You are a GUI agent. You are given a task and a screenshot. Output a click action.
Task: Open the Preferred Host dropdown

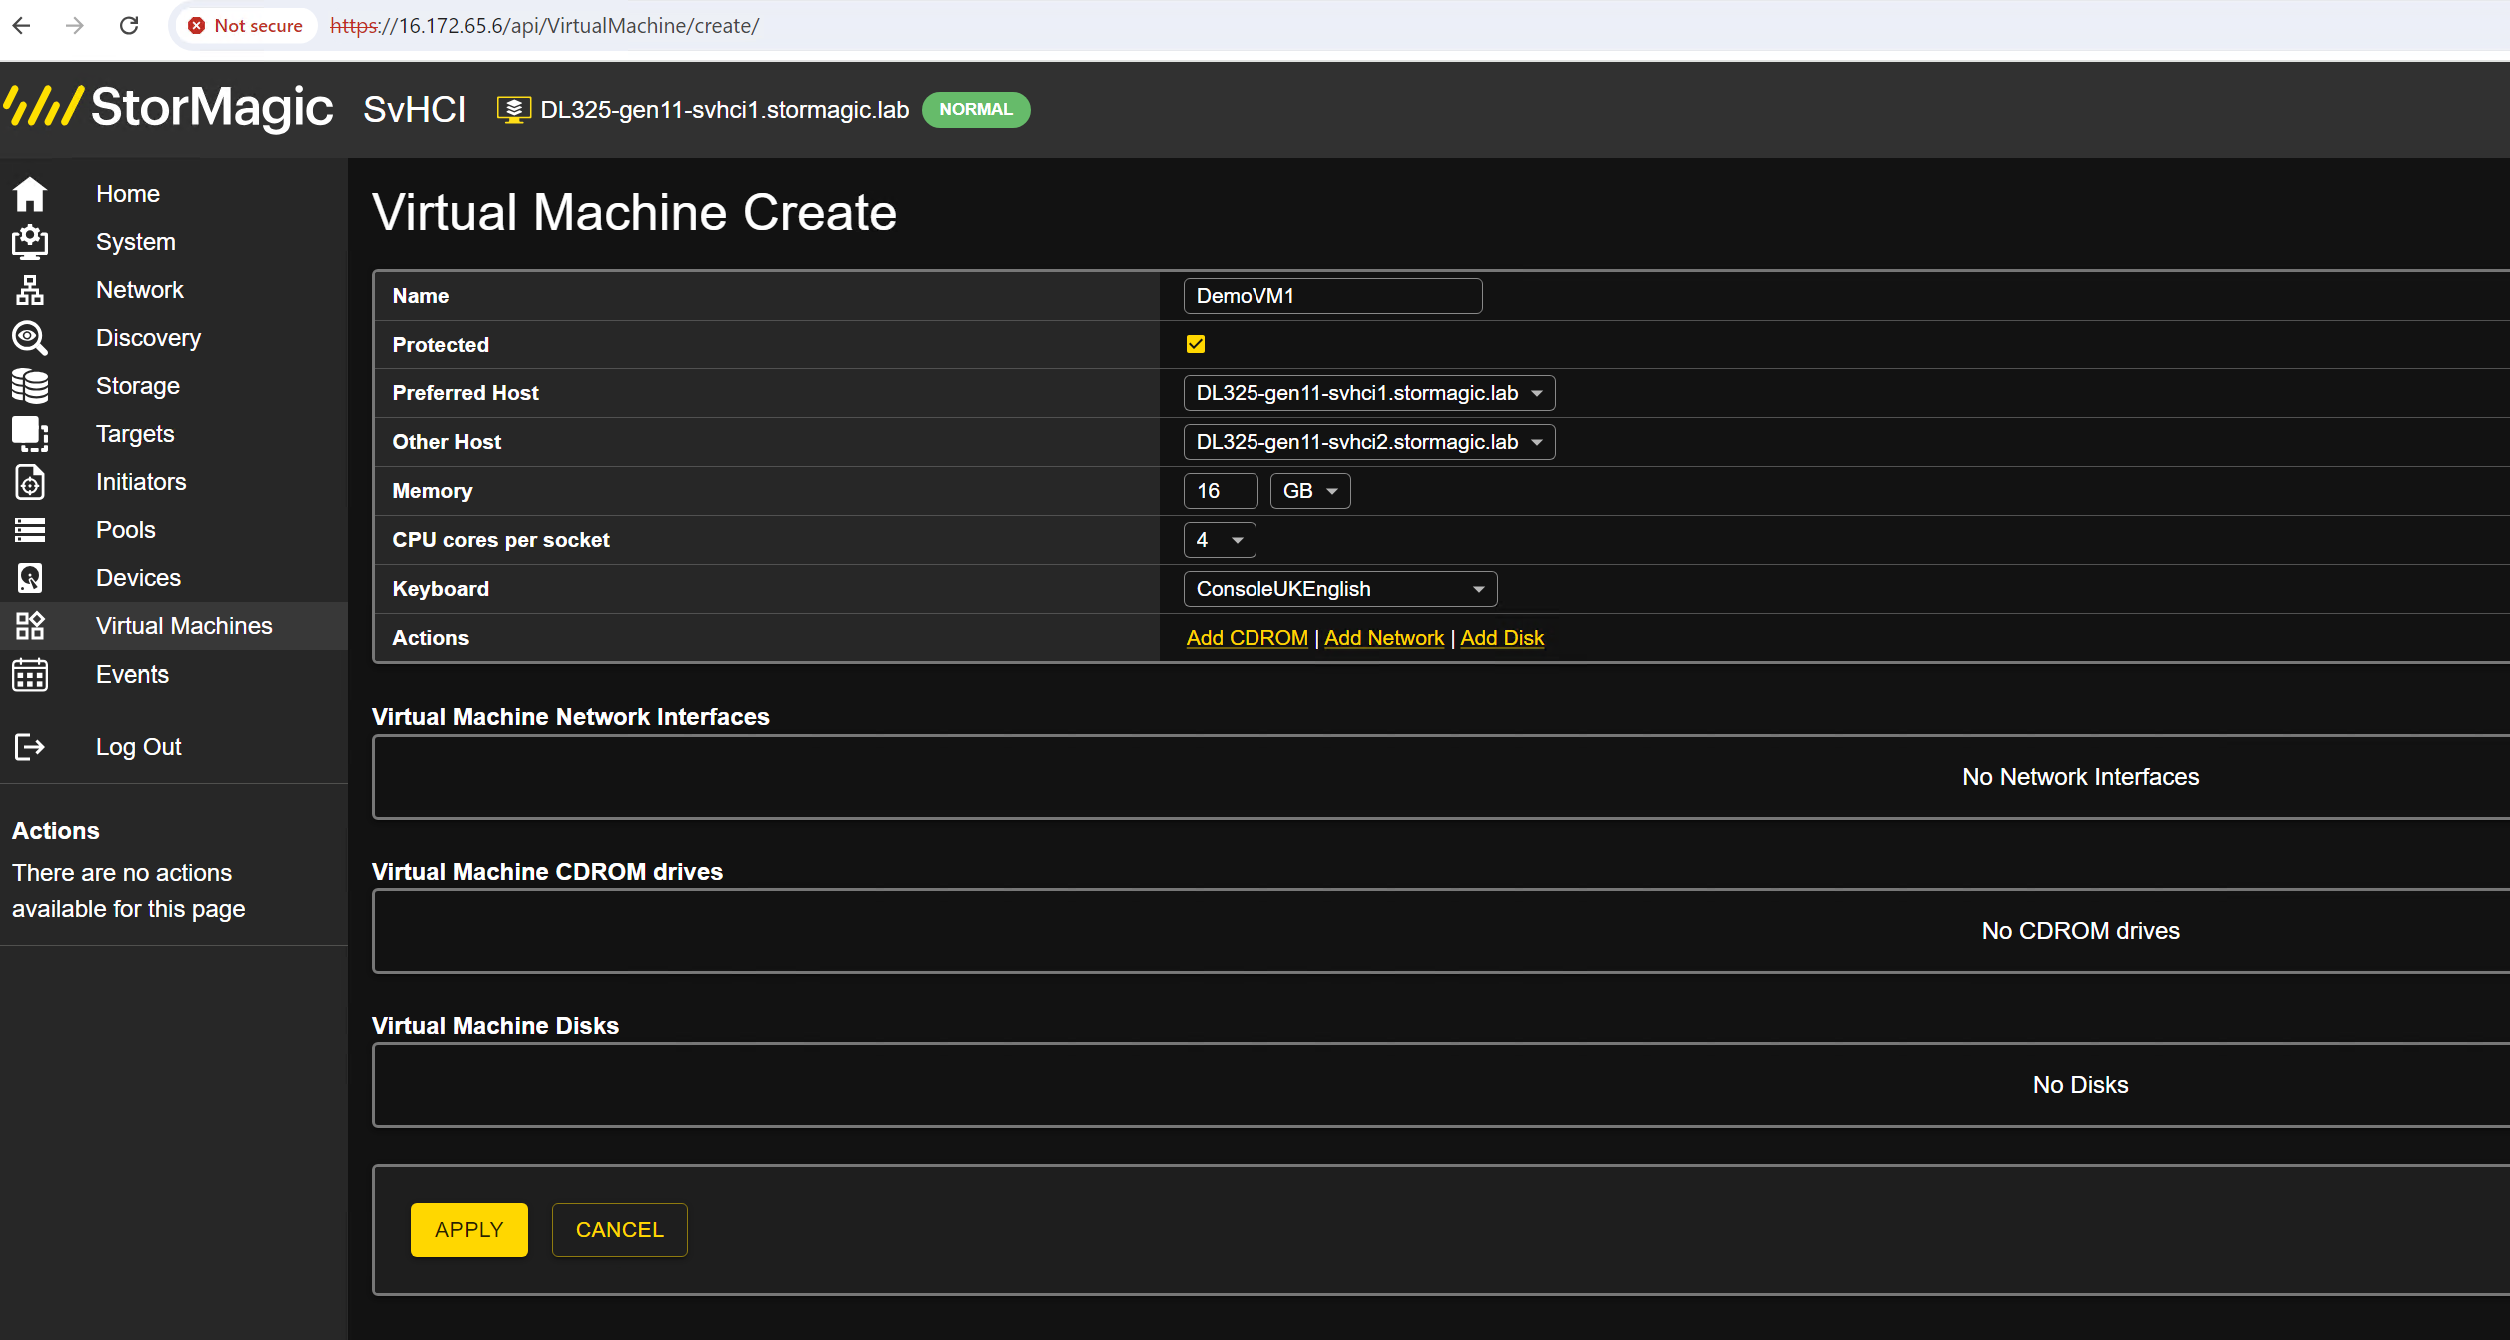[1369, 393]
